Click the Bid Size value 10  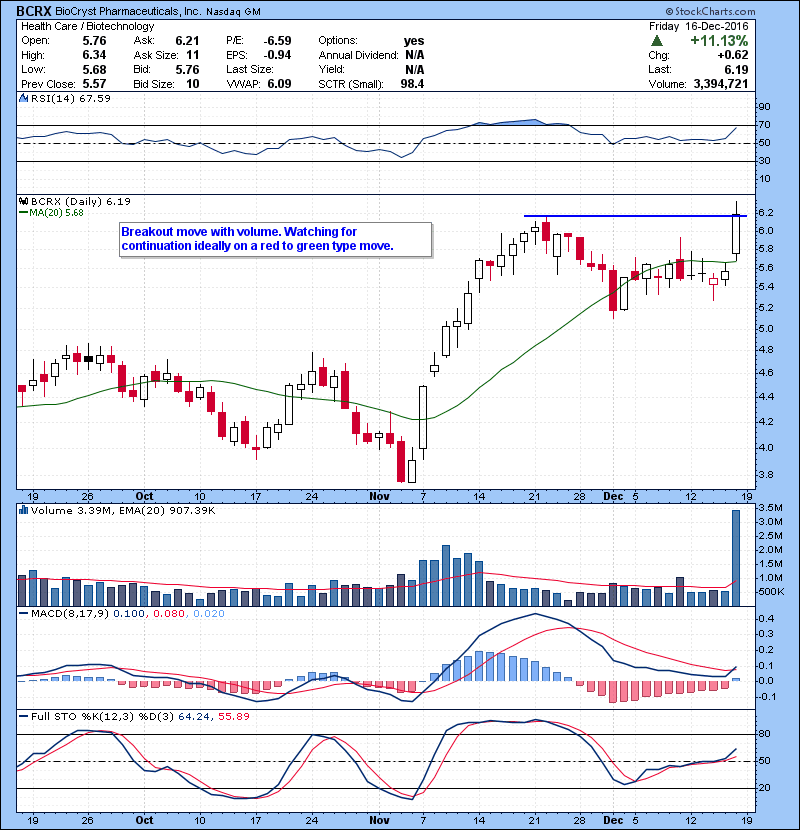point(193,84)
